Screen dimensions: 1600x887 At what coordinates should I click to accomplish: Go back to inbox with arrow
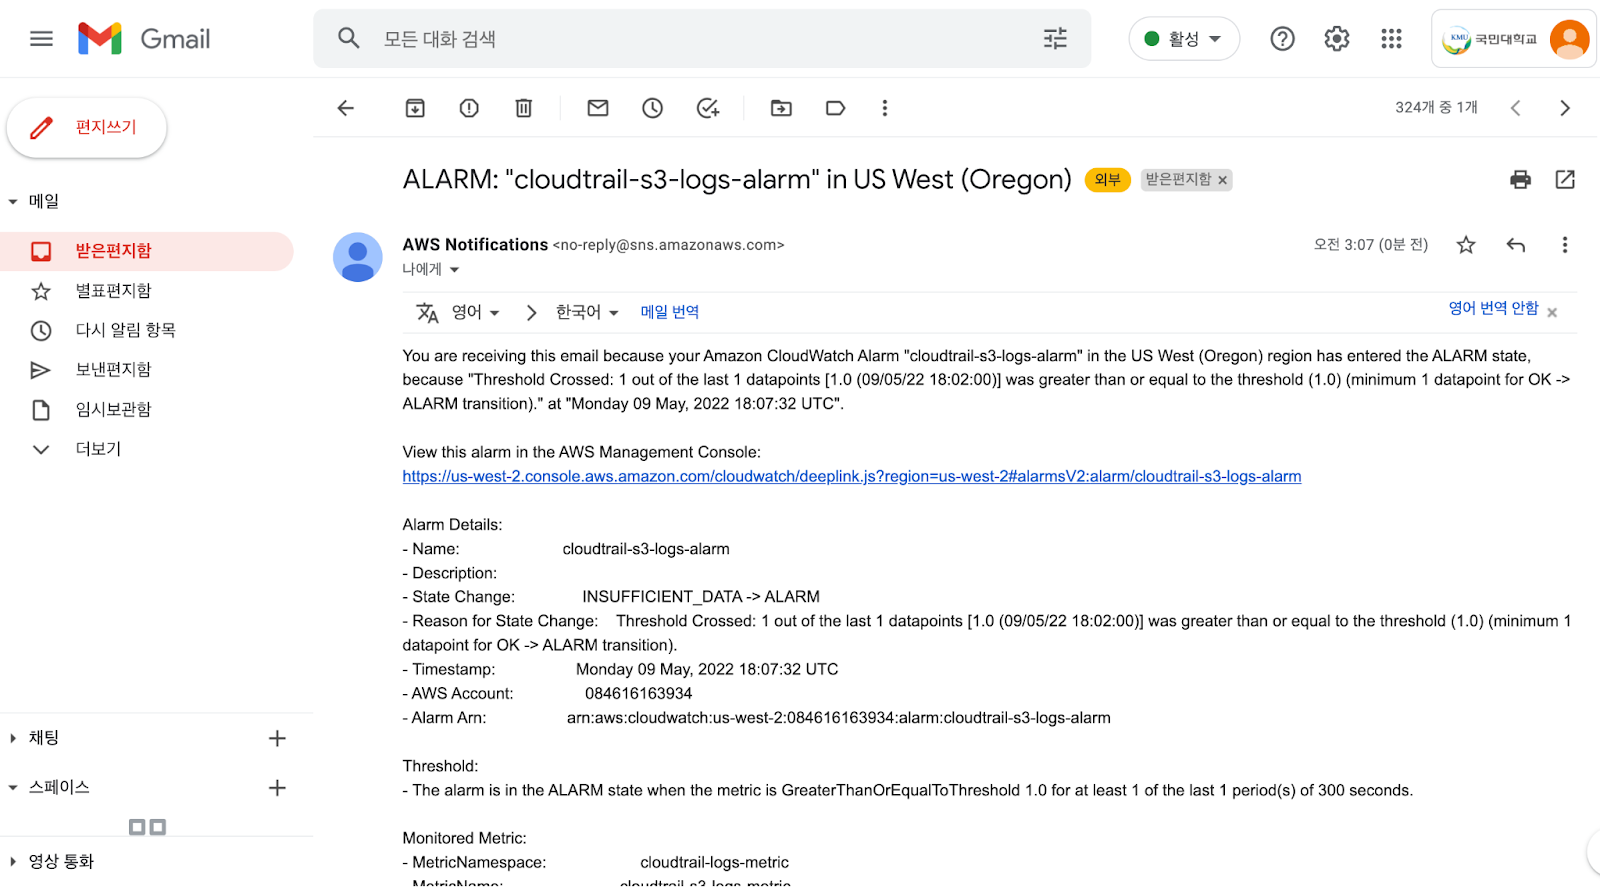pyautogui.click(x=346, y=108)
